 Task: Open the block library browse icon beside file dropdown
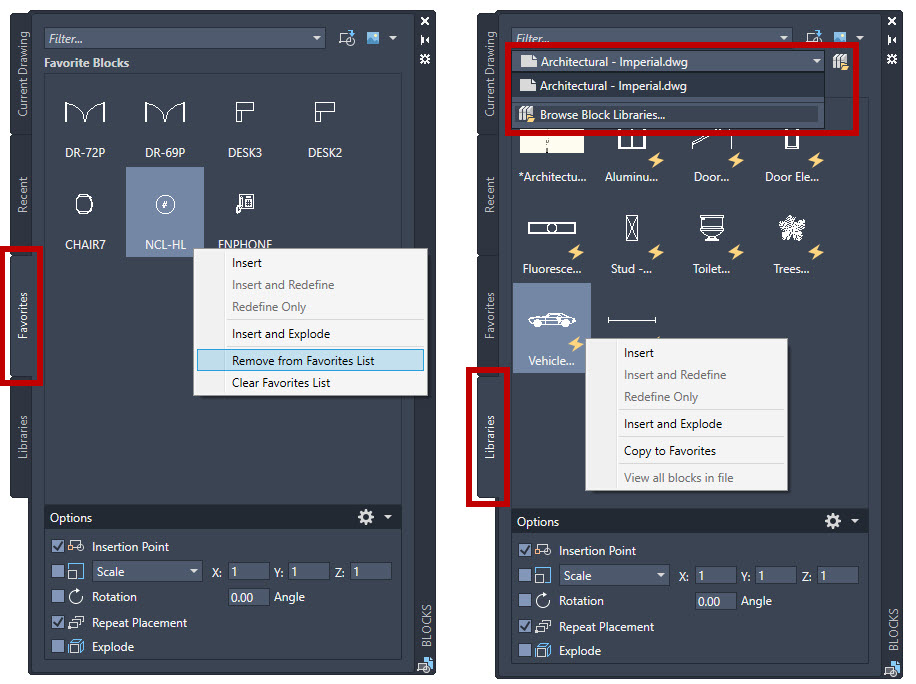tap(840, 61)
